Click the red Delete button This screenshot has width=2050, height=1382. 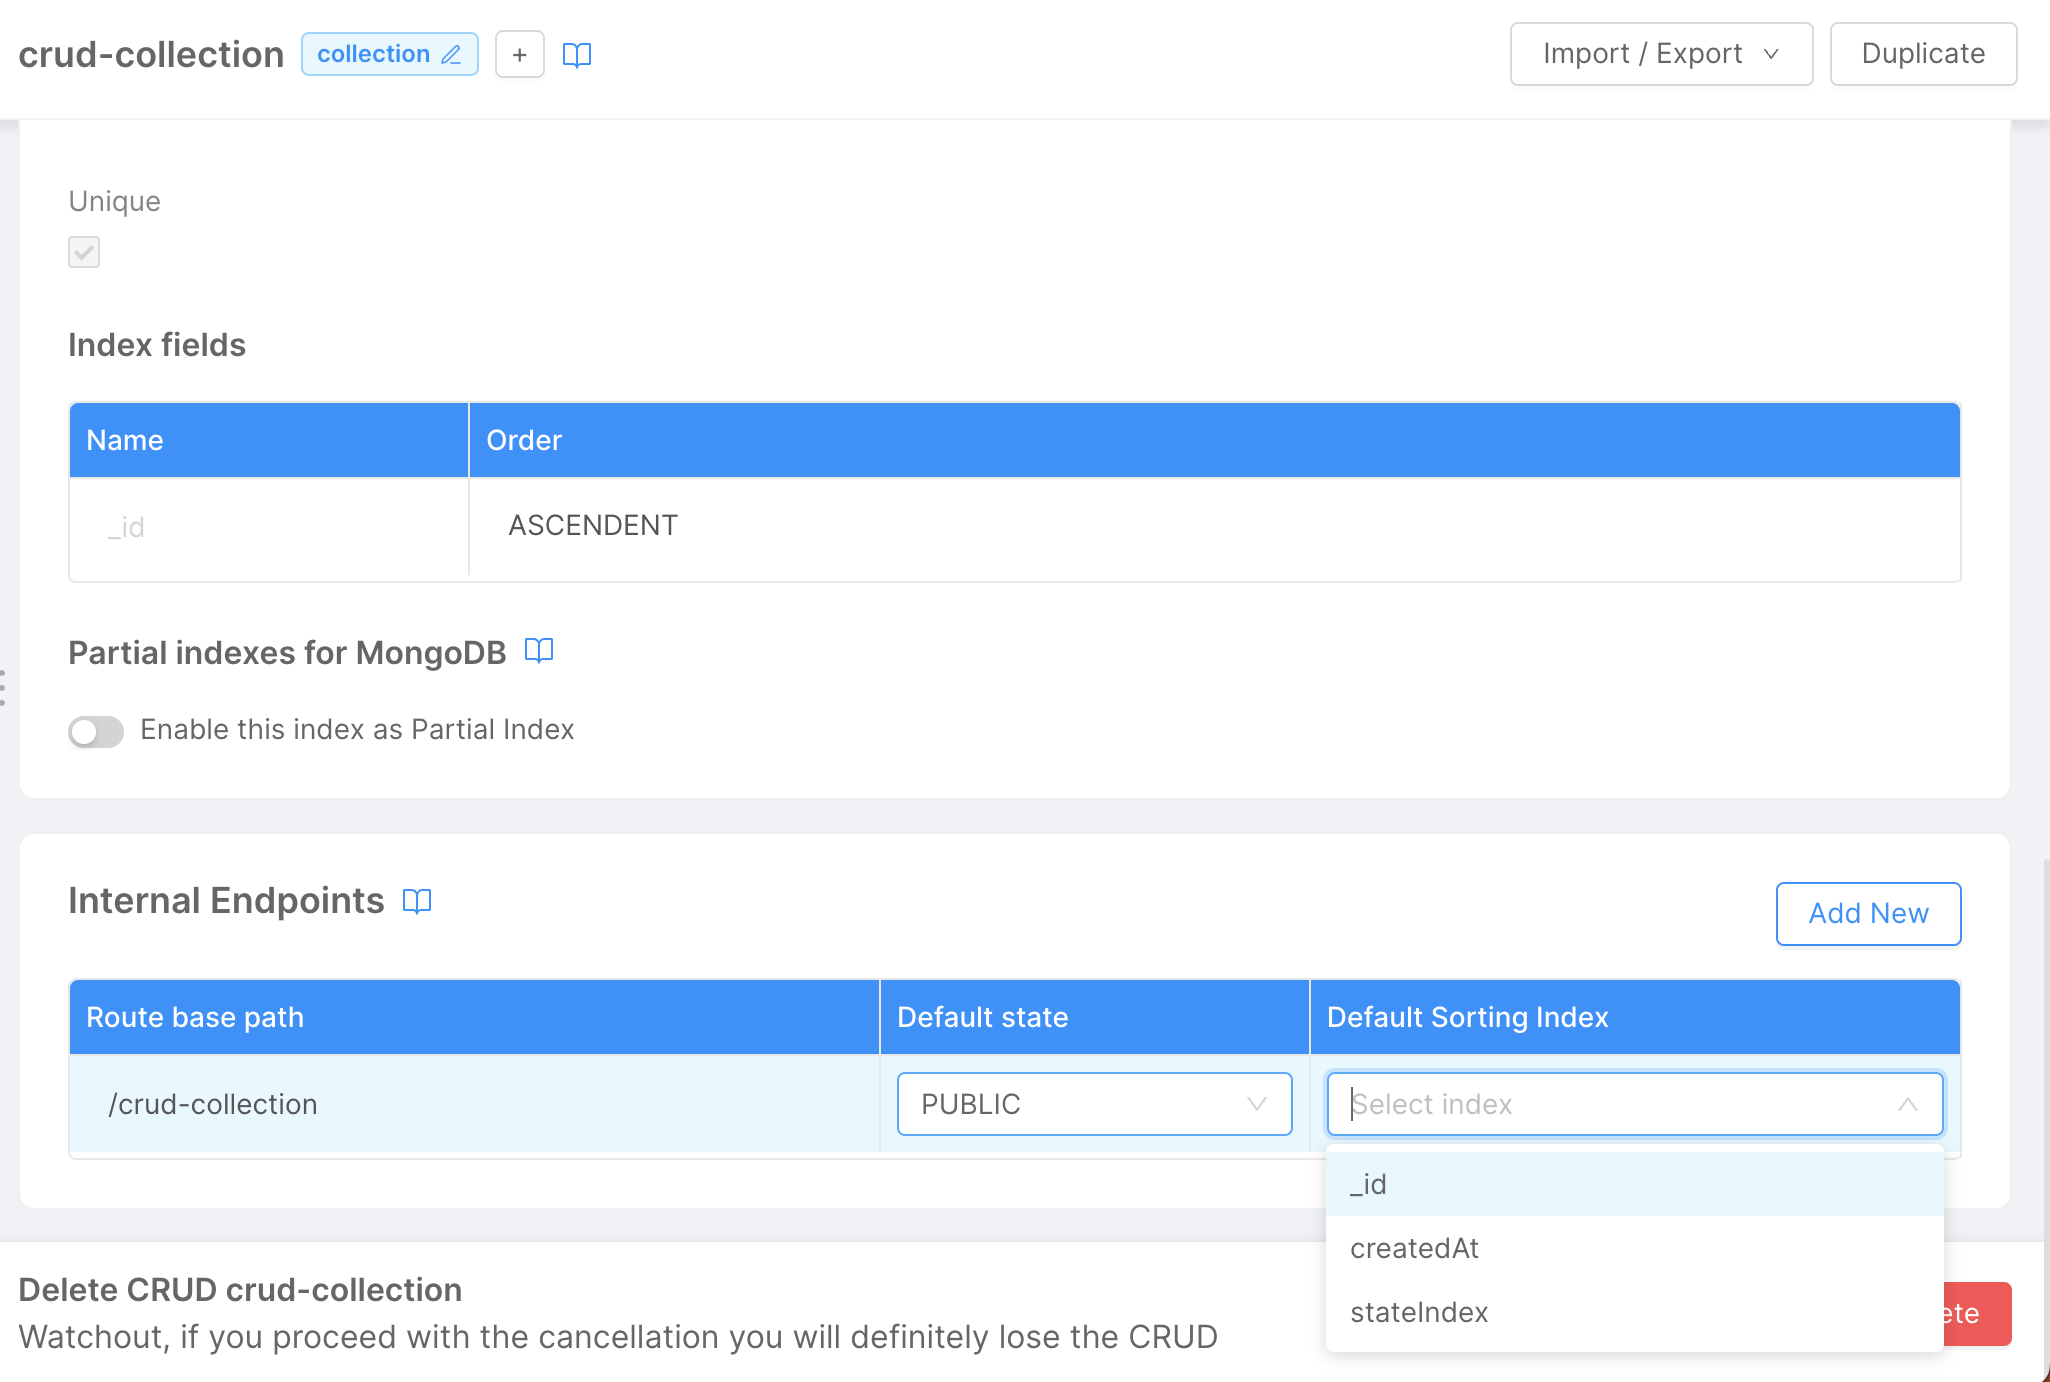[1976, 1313]
